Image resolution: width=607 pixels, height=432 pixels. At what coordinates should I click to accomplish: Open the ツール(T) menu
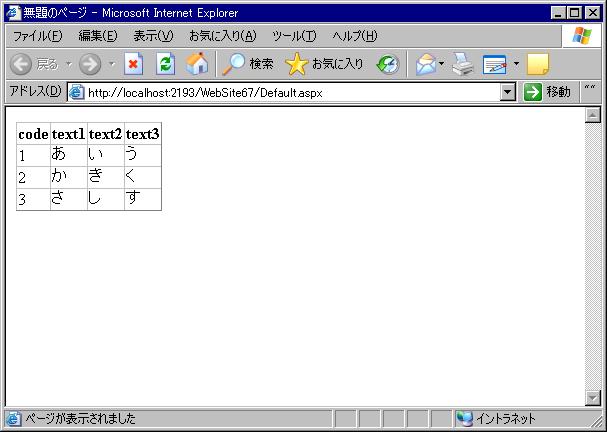(294, 36)
